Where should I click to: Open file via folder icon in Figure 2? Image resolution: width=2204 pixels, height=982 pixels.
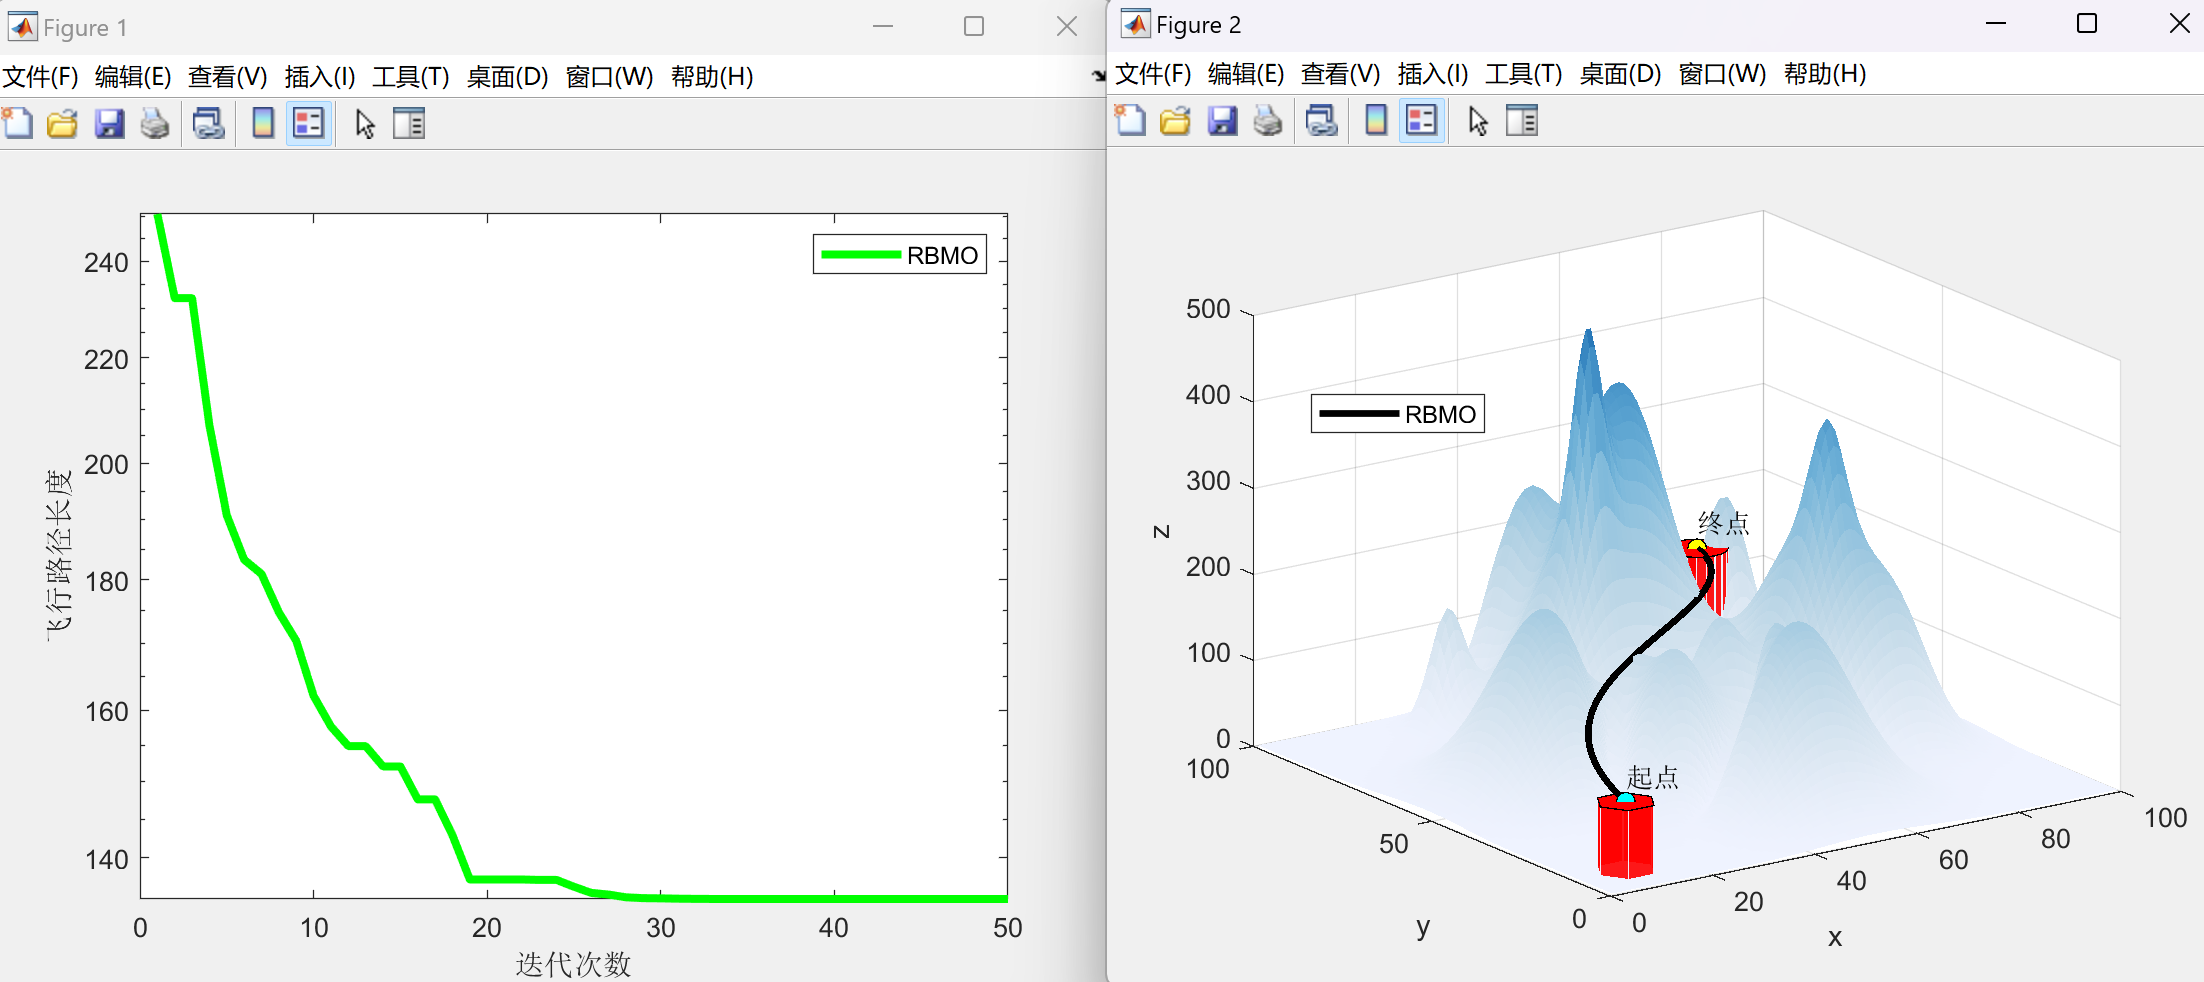click(x=1175, y=121)
